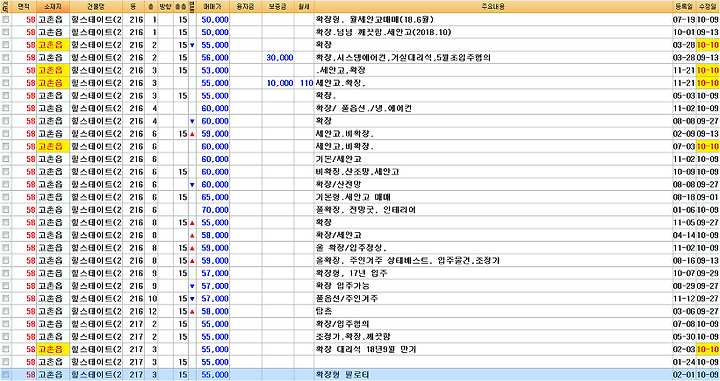Image resolution: width=720 pixels, height=381 pixels.
Task: Click the price 53,000
Action: pyautogui.click(x=215, y=70)
